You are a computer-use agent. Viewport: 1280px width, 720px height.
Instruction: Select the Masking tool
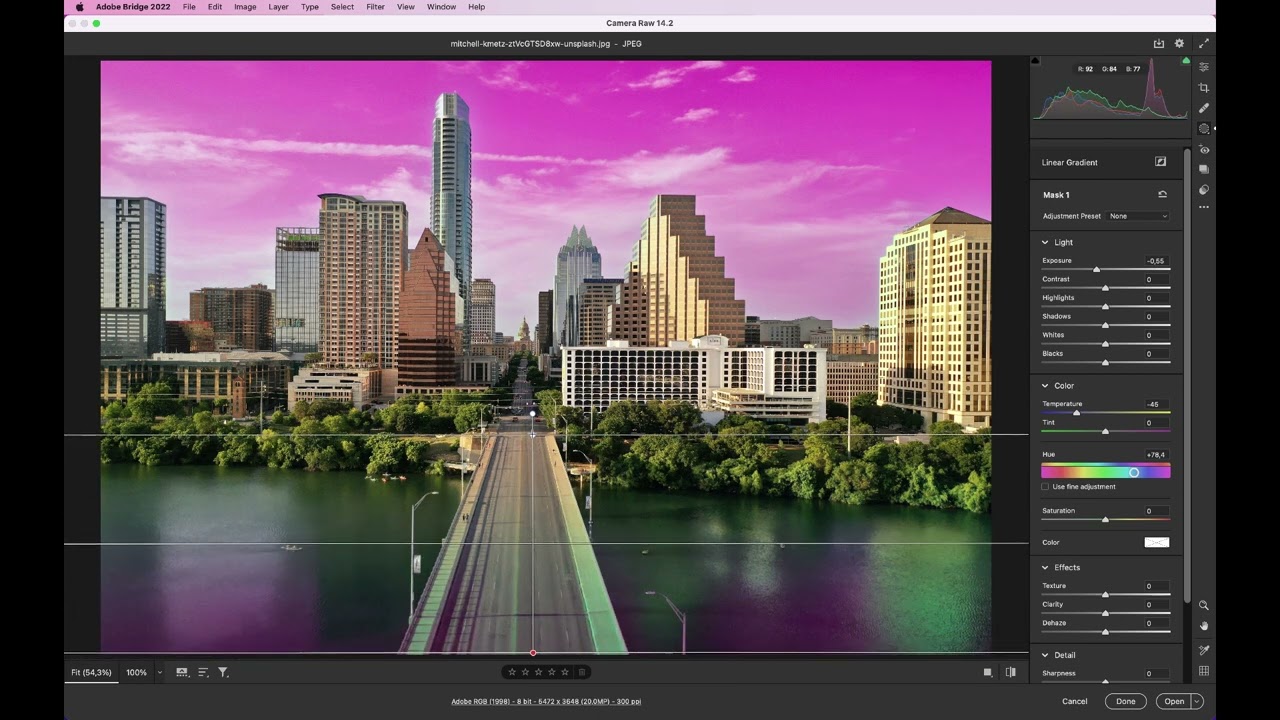pos(1203,128)
